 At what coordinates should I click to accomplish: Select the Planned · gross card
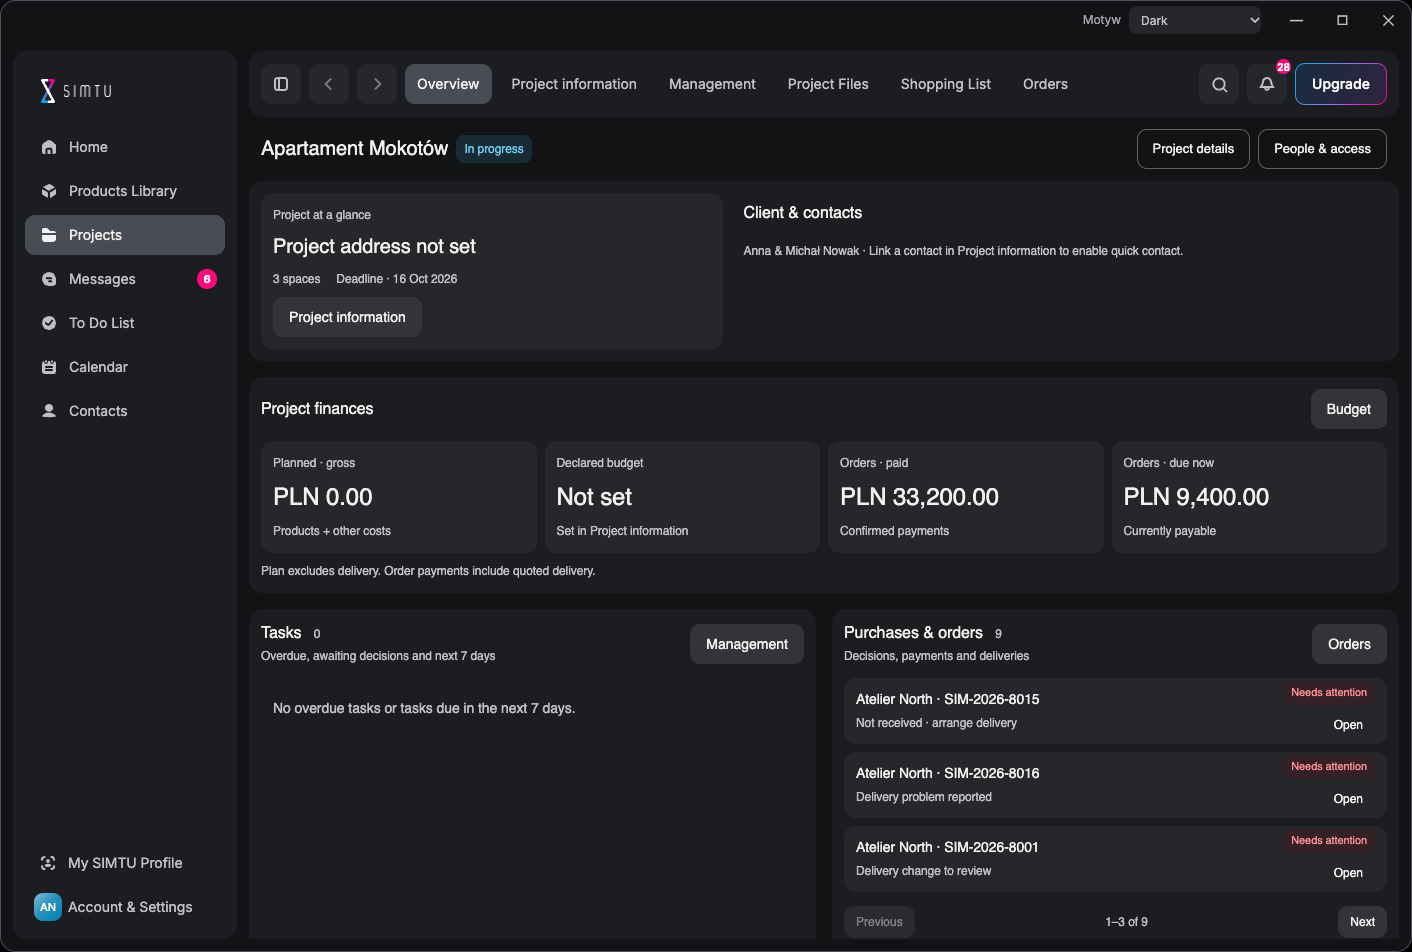399,497
